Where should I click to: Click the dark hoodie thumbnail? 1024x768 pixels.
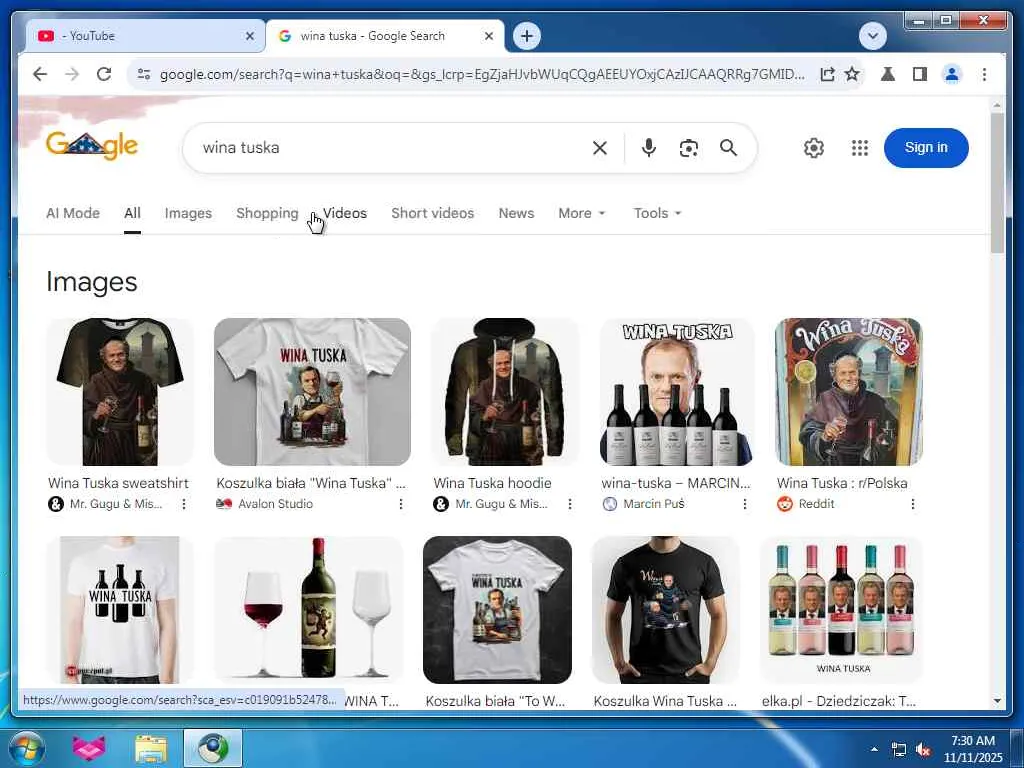pos(504,392)
